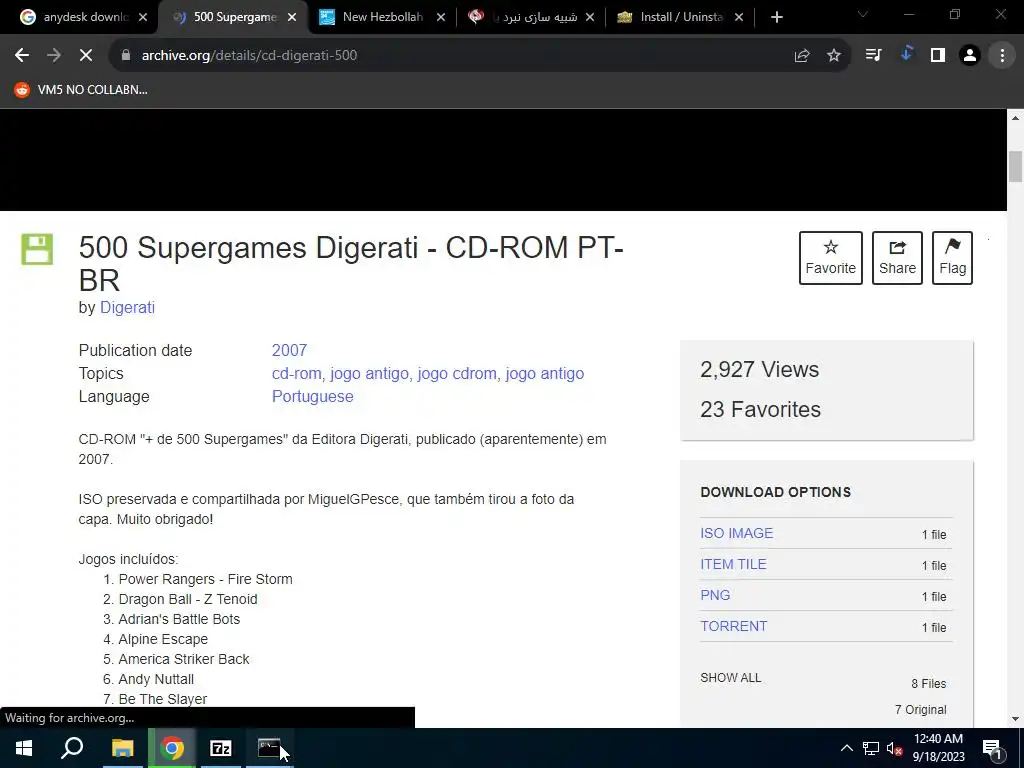The image size is (1024, 768).
Task: Open the ITEM TILE download option
Action: [x=733, y=564]
